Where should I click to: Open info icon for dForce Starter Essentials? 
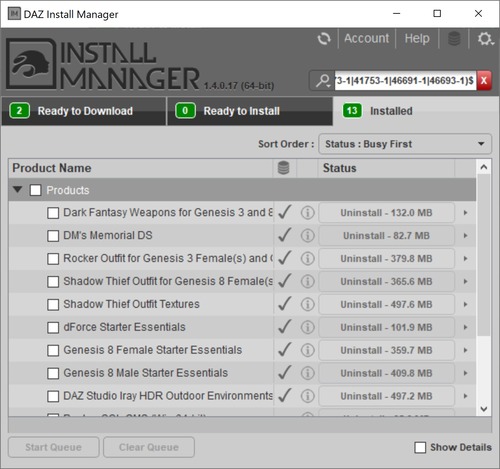click(x=307, y=327)
